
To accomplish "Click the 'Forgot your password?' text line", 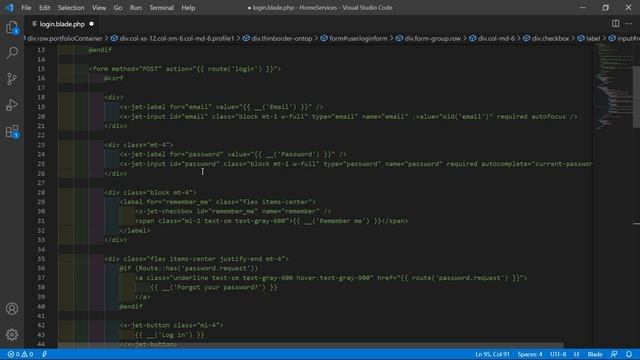I will (214, 287).
